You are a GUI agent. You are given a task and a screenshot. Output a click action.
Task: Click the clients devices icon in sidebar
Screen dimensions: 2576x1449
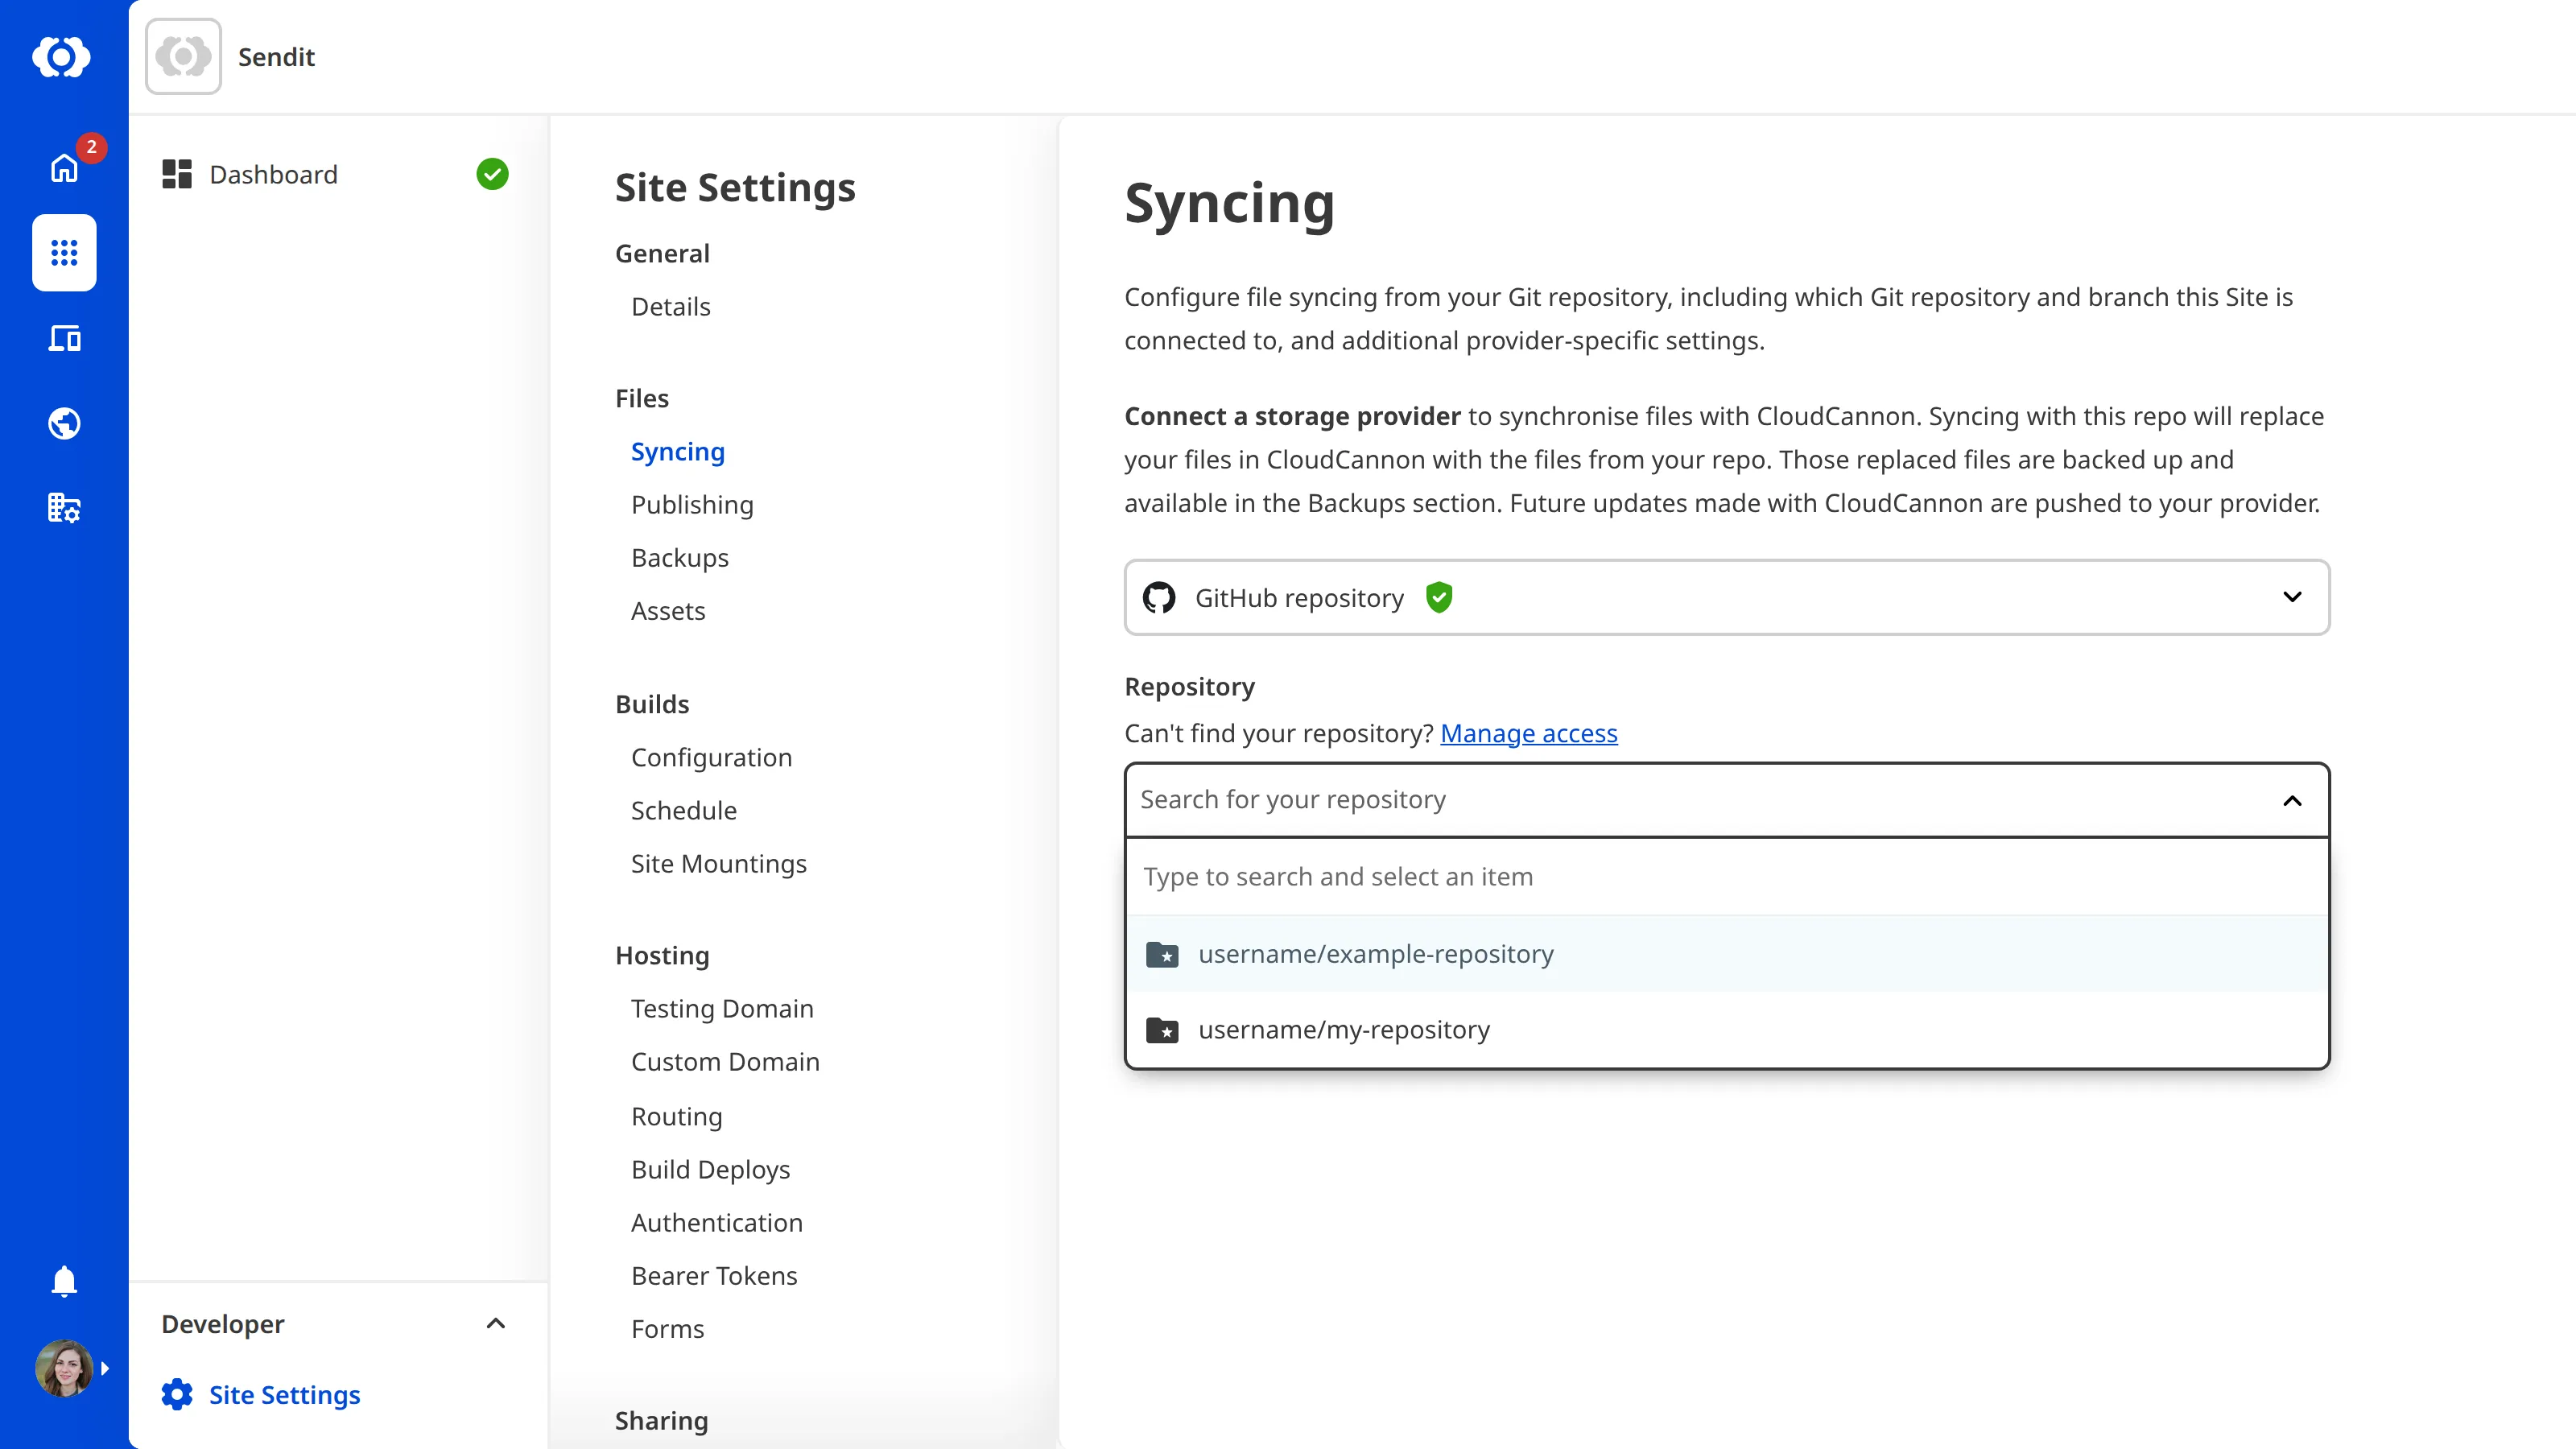click(x=63, y=338)
